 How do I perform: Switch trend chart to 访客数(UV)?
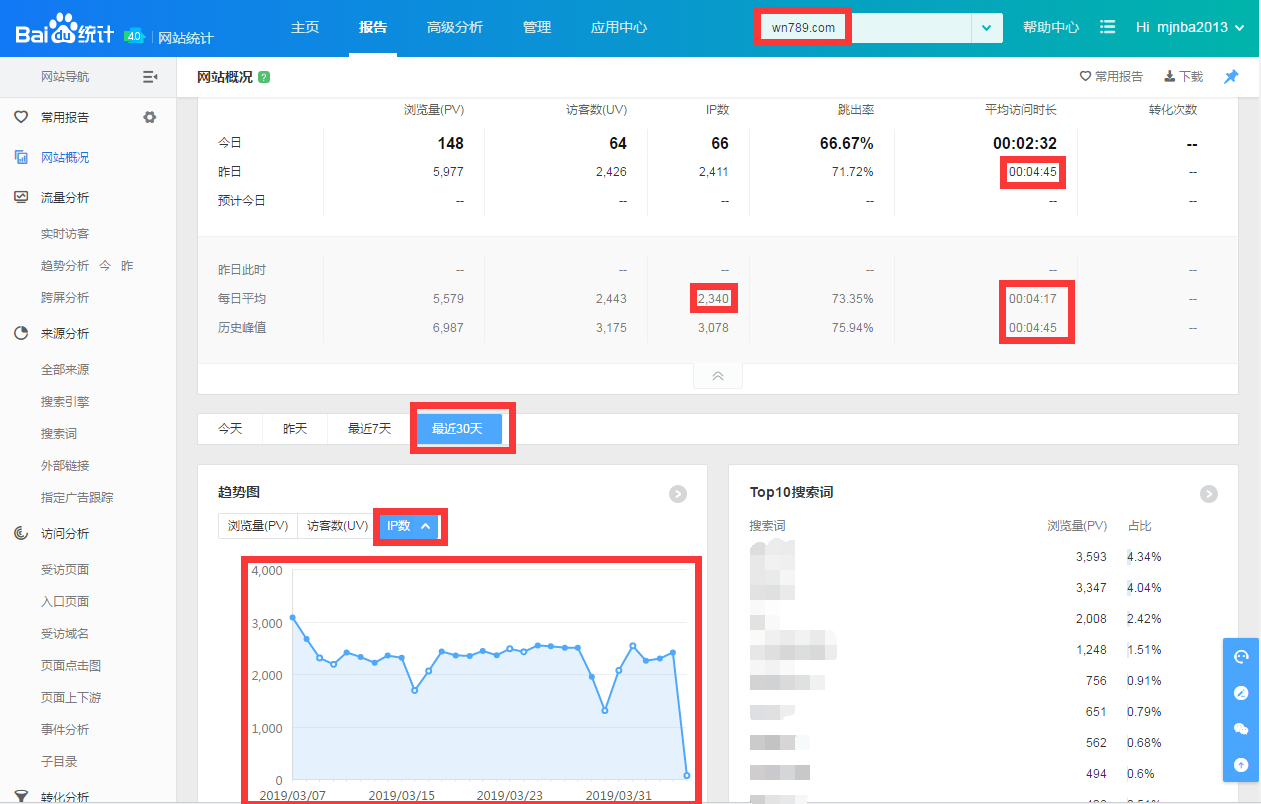[337, 526]
